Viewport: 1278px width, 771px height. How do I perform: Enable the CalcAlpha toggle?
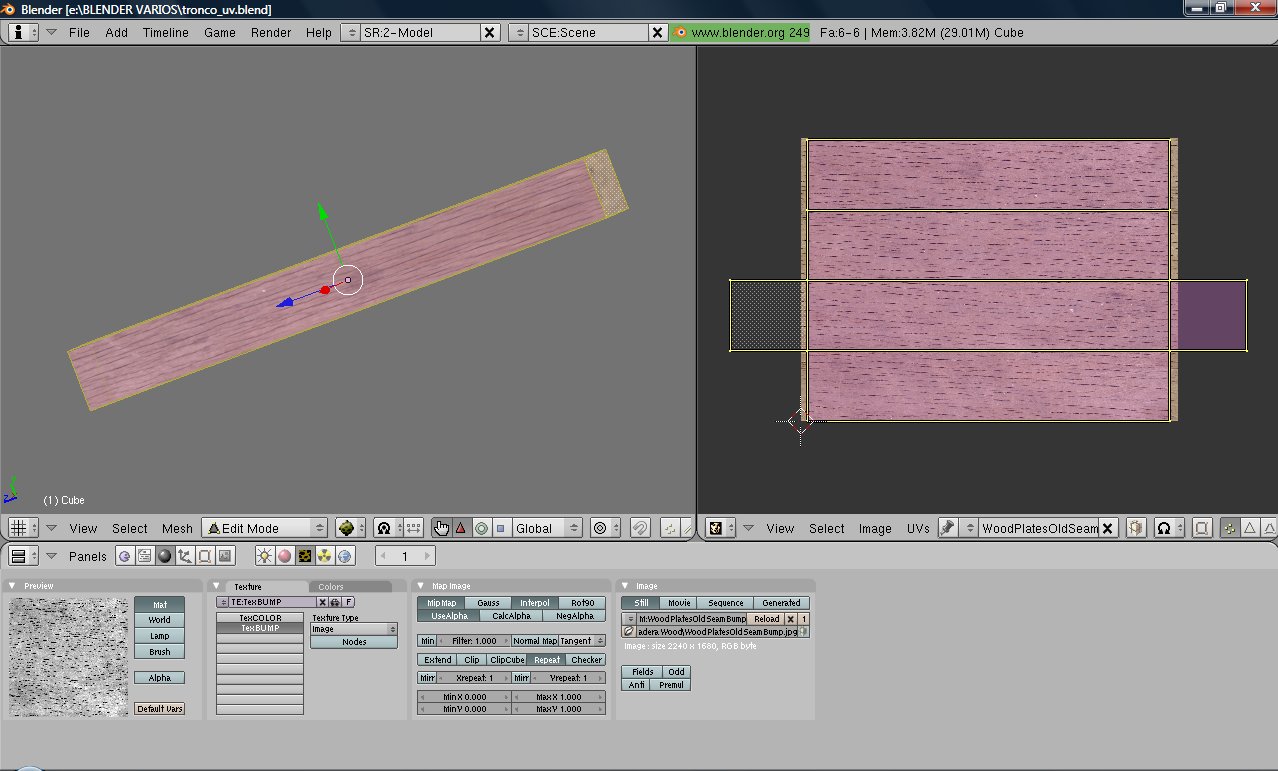point(510,616)
